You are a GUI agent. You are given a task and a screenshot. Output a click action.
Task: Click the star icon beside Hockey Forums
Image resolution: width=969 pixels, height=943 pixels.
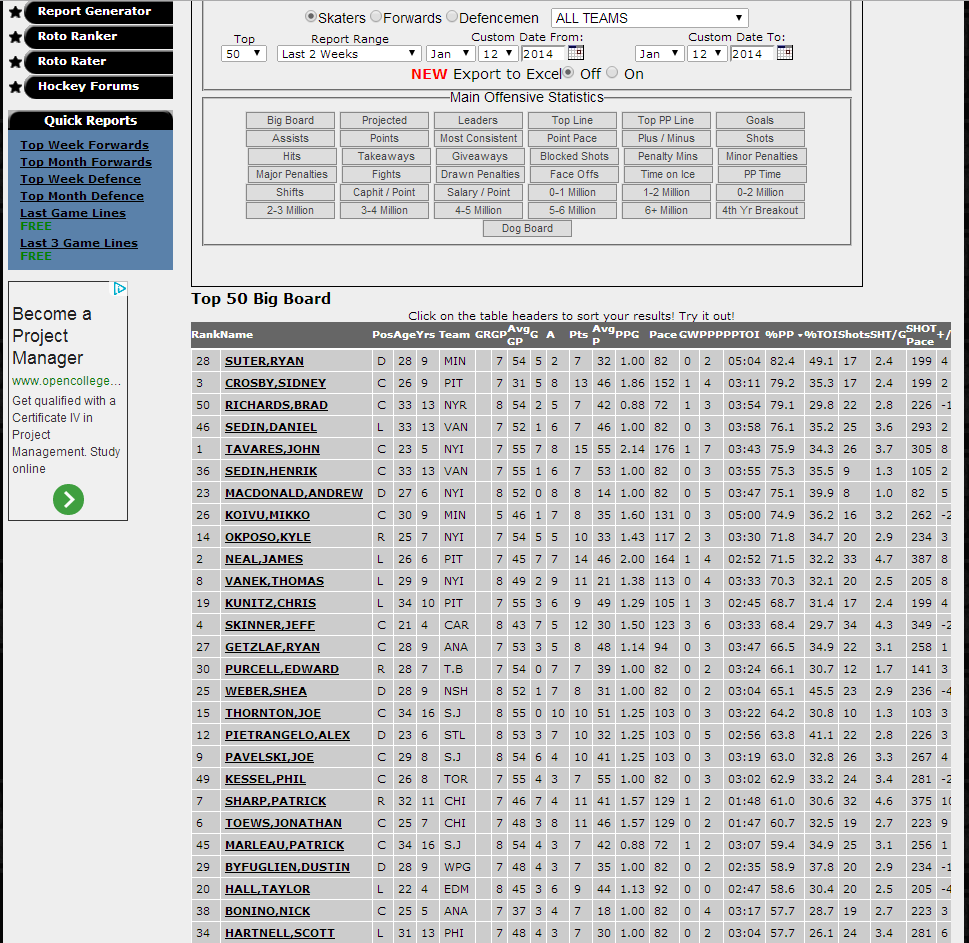tap(16, 87)
